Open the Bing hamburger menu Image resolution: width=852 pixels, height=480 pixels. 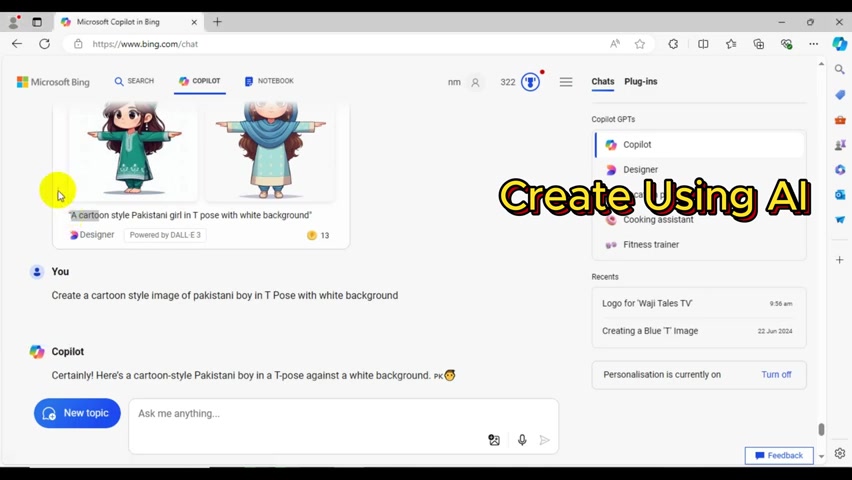566,82
